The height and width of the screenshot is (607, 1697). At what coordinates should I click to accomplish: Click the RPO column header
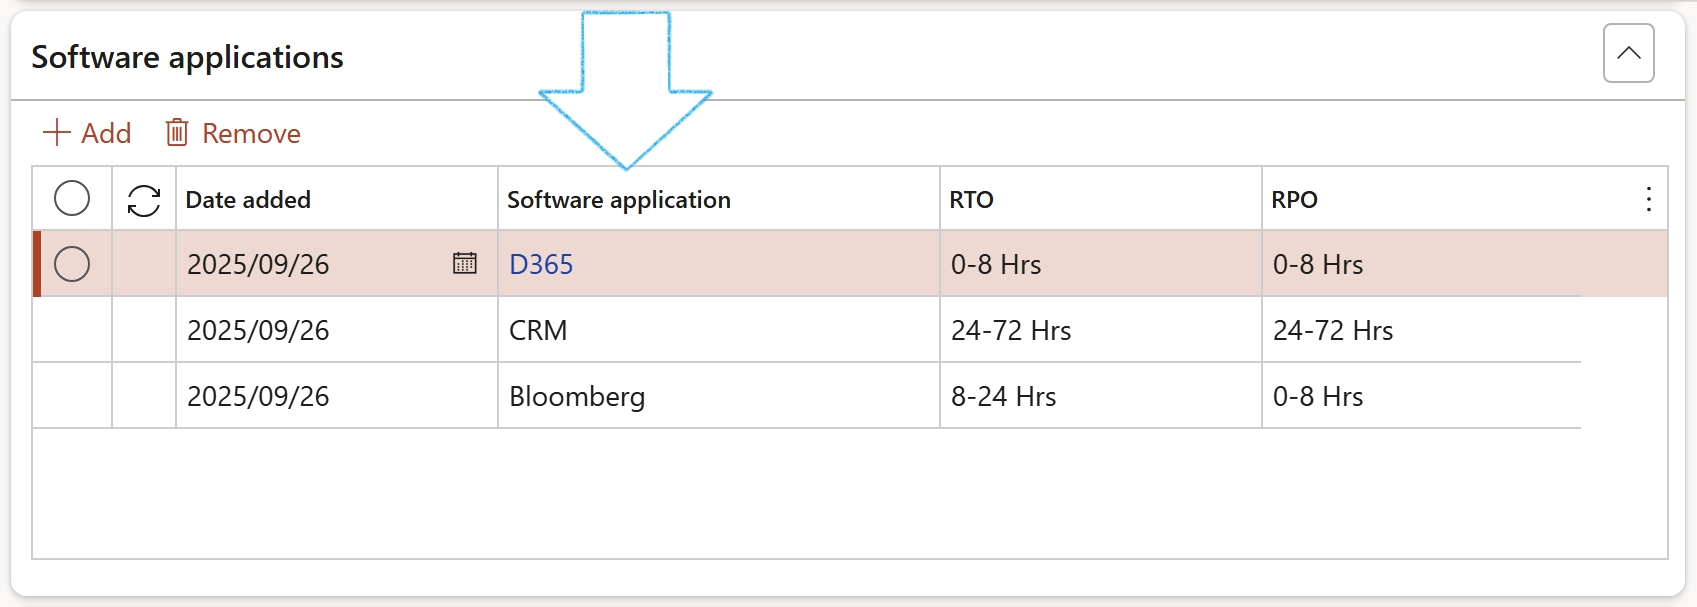[x=1294, y=200]
